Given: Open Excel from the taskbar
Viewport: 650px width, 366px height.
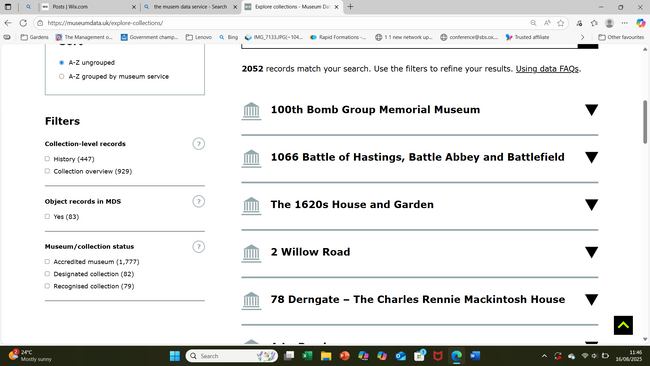Looking at the screenshot, I should point(307,356).
